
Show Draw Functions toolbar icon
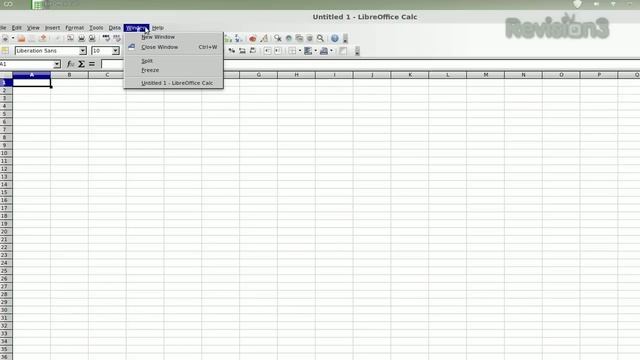tap(264, 38)
